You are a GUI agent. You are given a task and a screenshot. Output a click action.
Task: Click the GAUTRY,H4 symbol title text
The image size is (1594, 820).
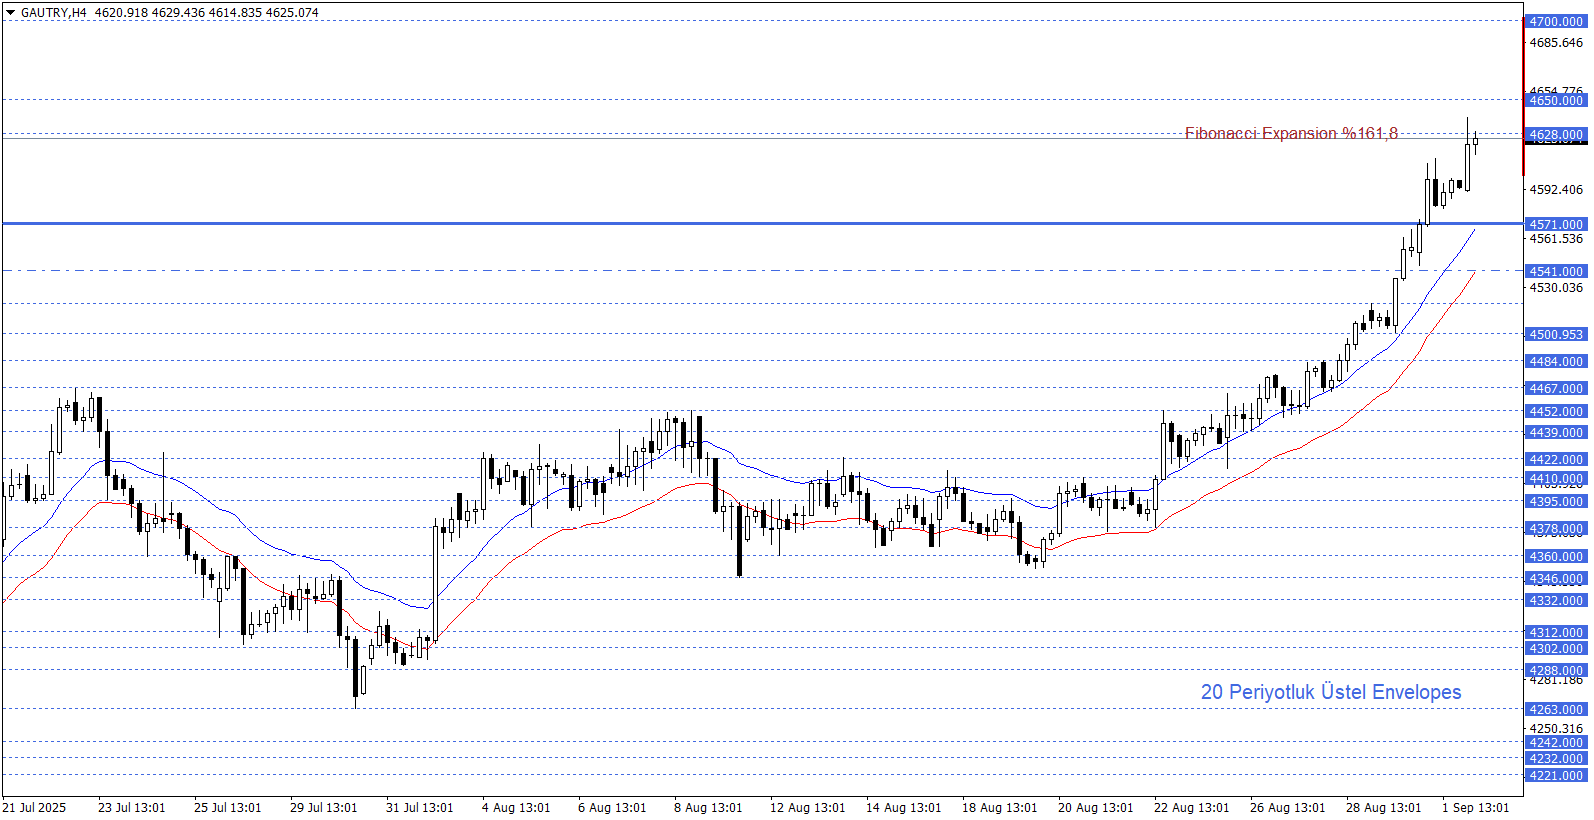click(x=54, y=13)
